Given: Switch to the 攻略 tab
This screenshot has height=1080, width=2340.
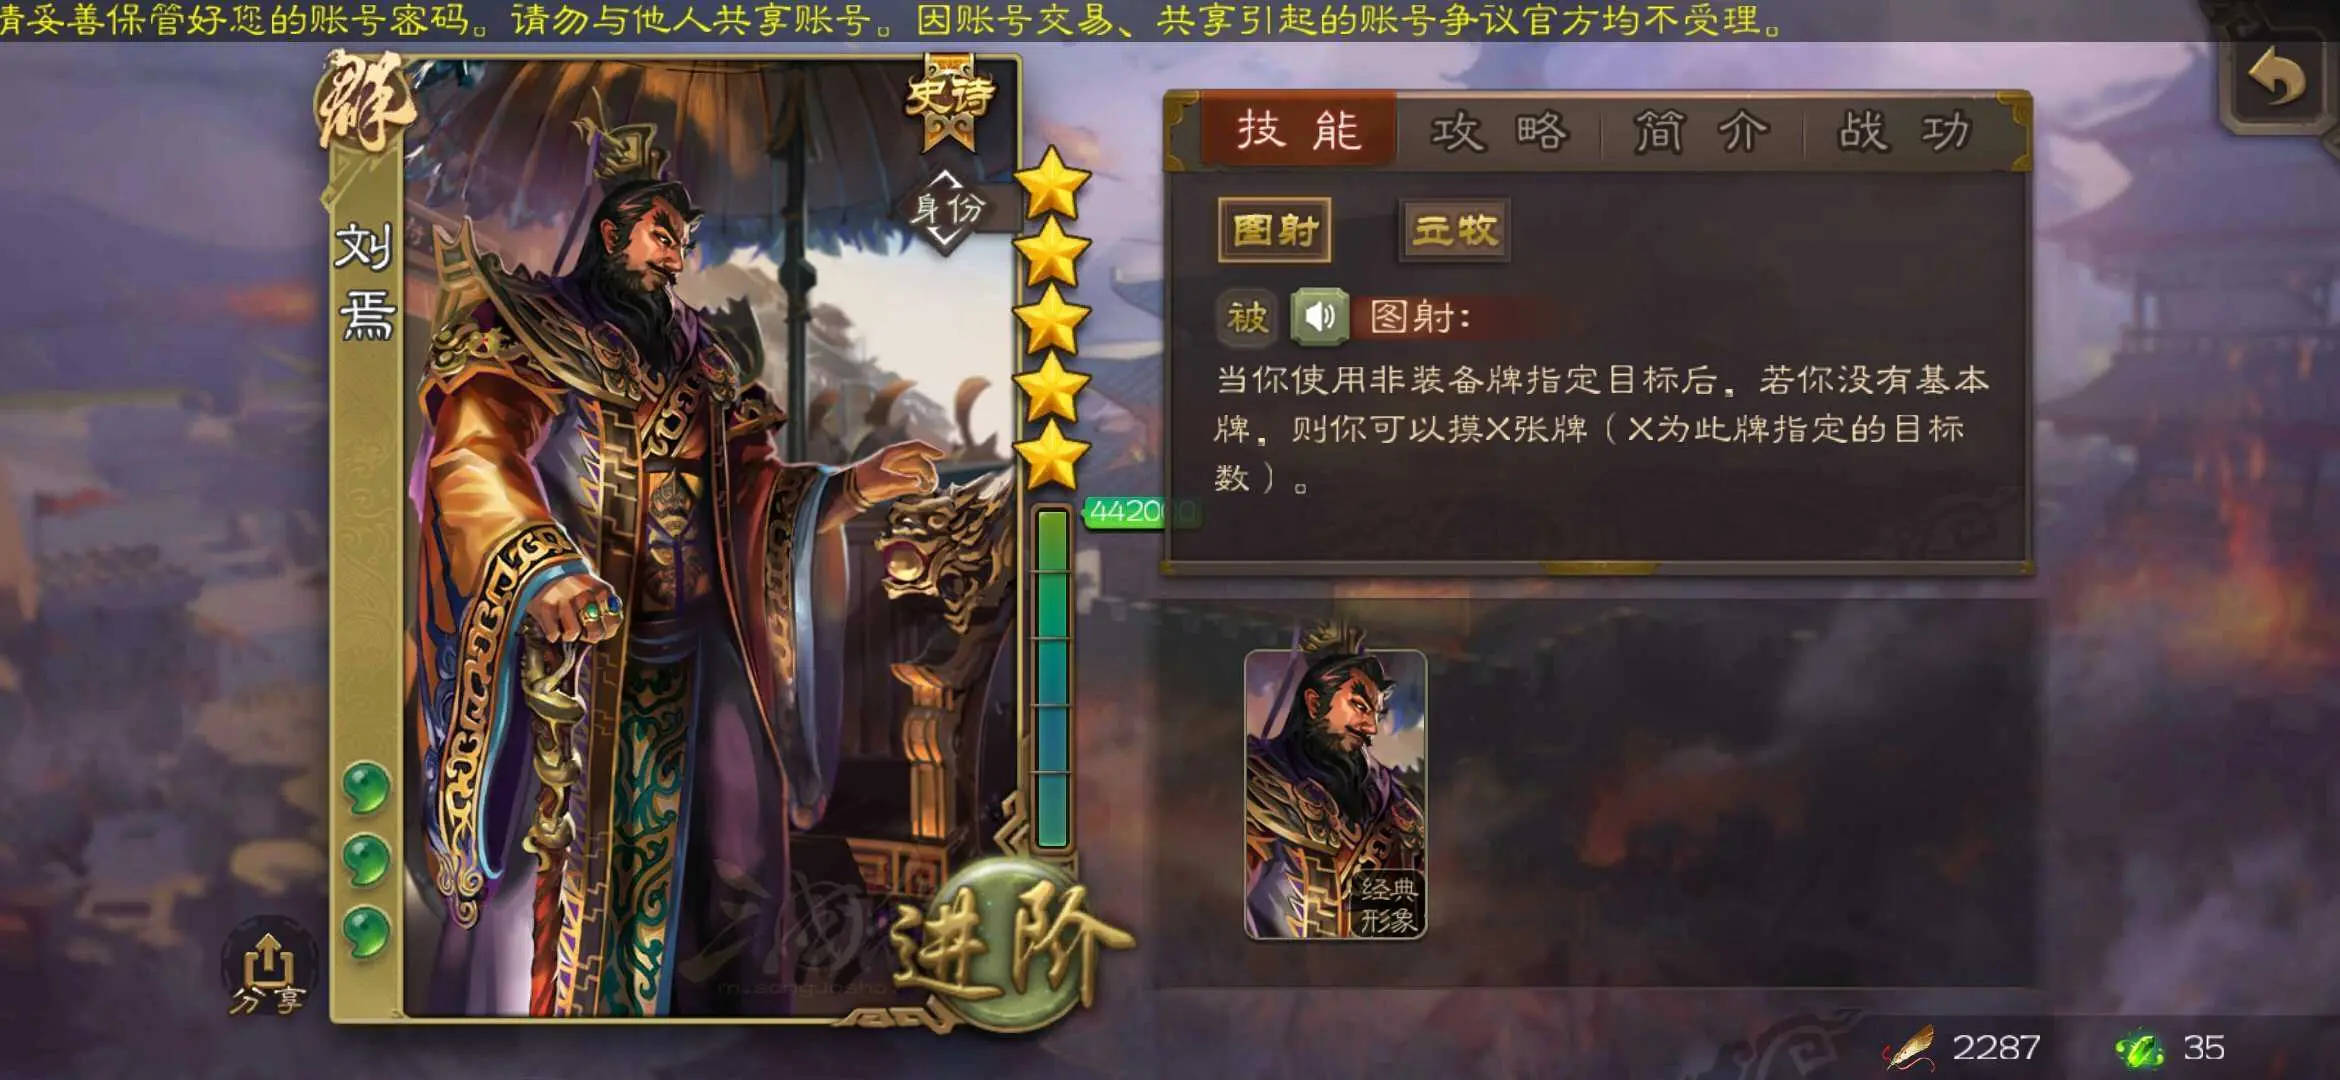Looking at the screenshot, I should [1498, 131].
